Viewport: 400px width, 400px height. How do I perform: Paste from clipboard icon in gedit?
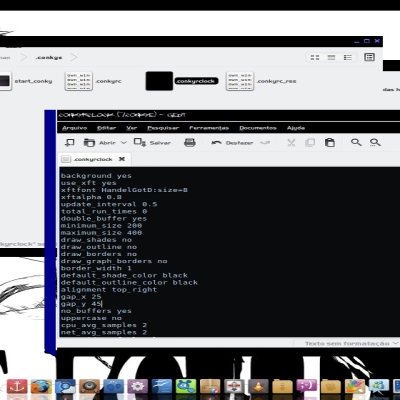pyautogui.click(x=330, y=143)
